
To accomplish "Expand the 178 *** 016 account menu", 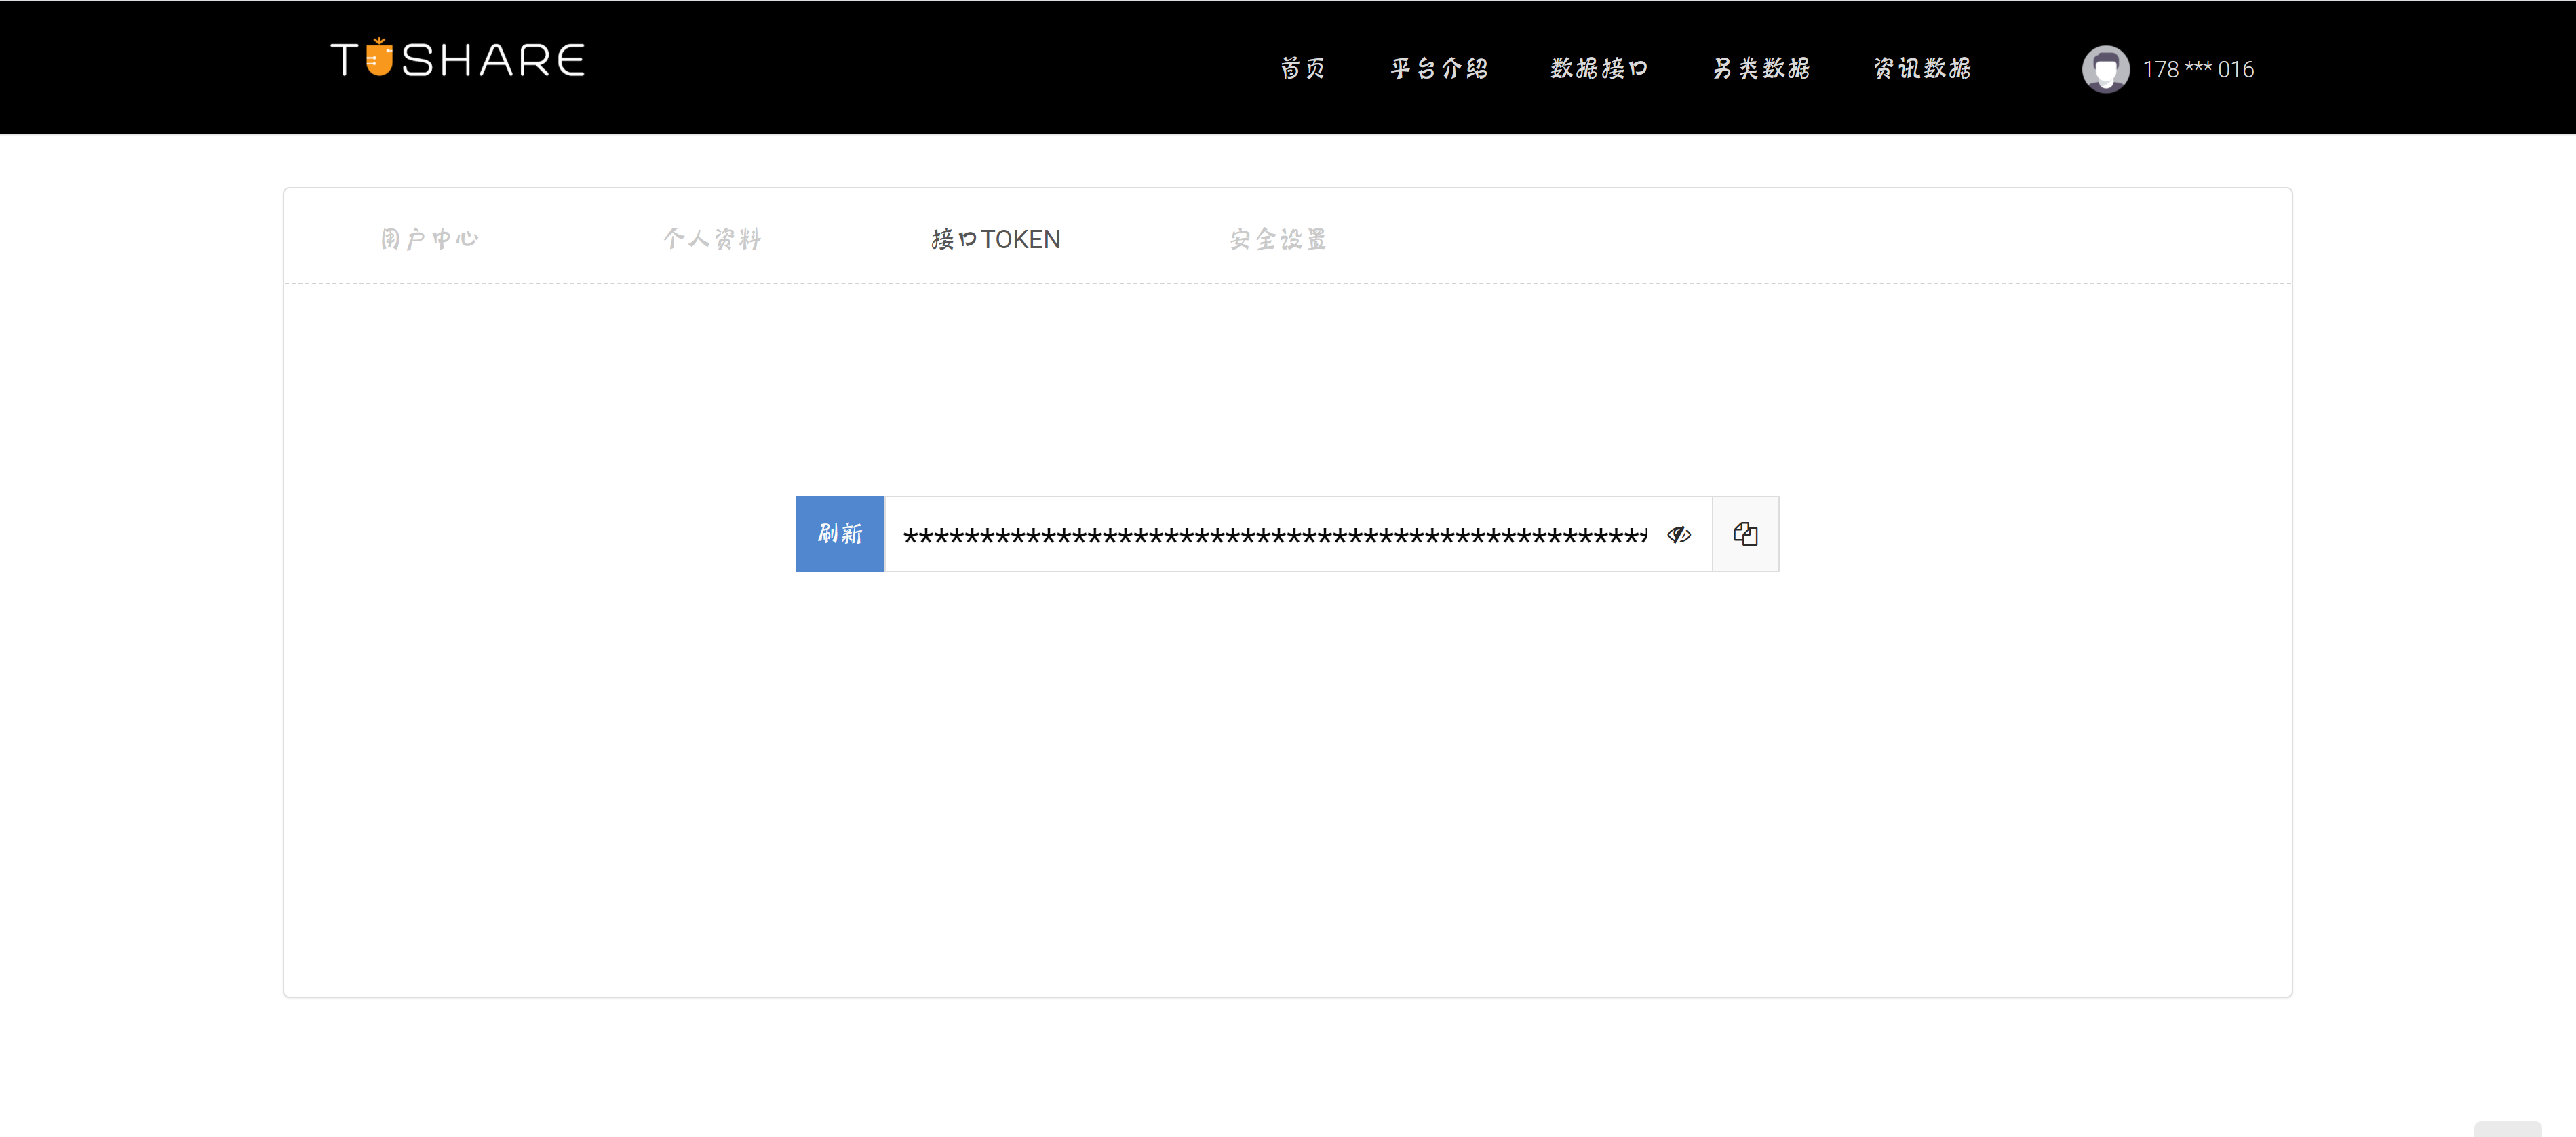I will pyautogui.click(x=2198, y=70).
